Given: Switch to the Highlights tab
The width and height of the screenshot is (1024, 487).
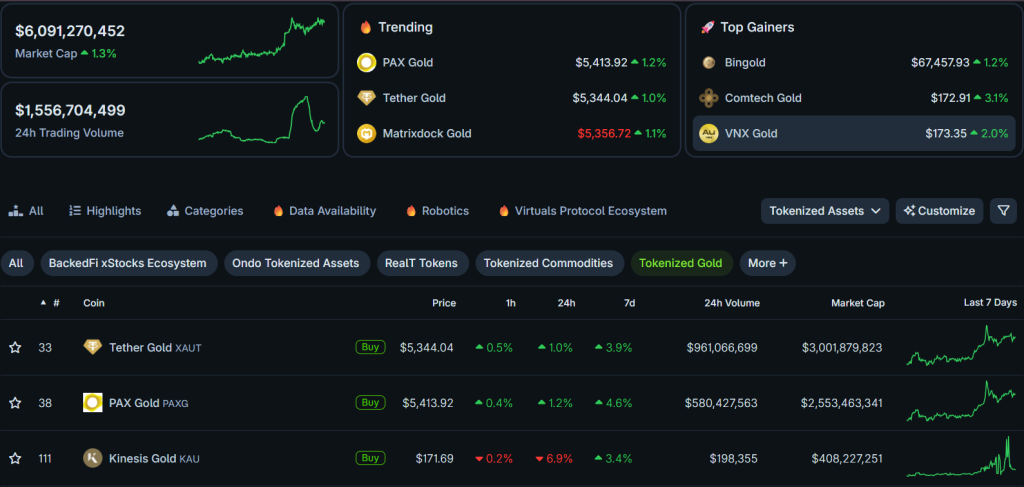Looking at the screenshot, I should (x=105, y=211).
